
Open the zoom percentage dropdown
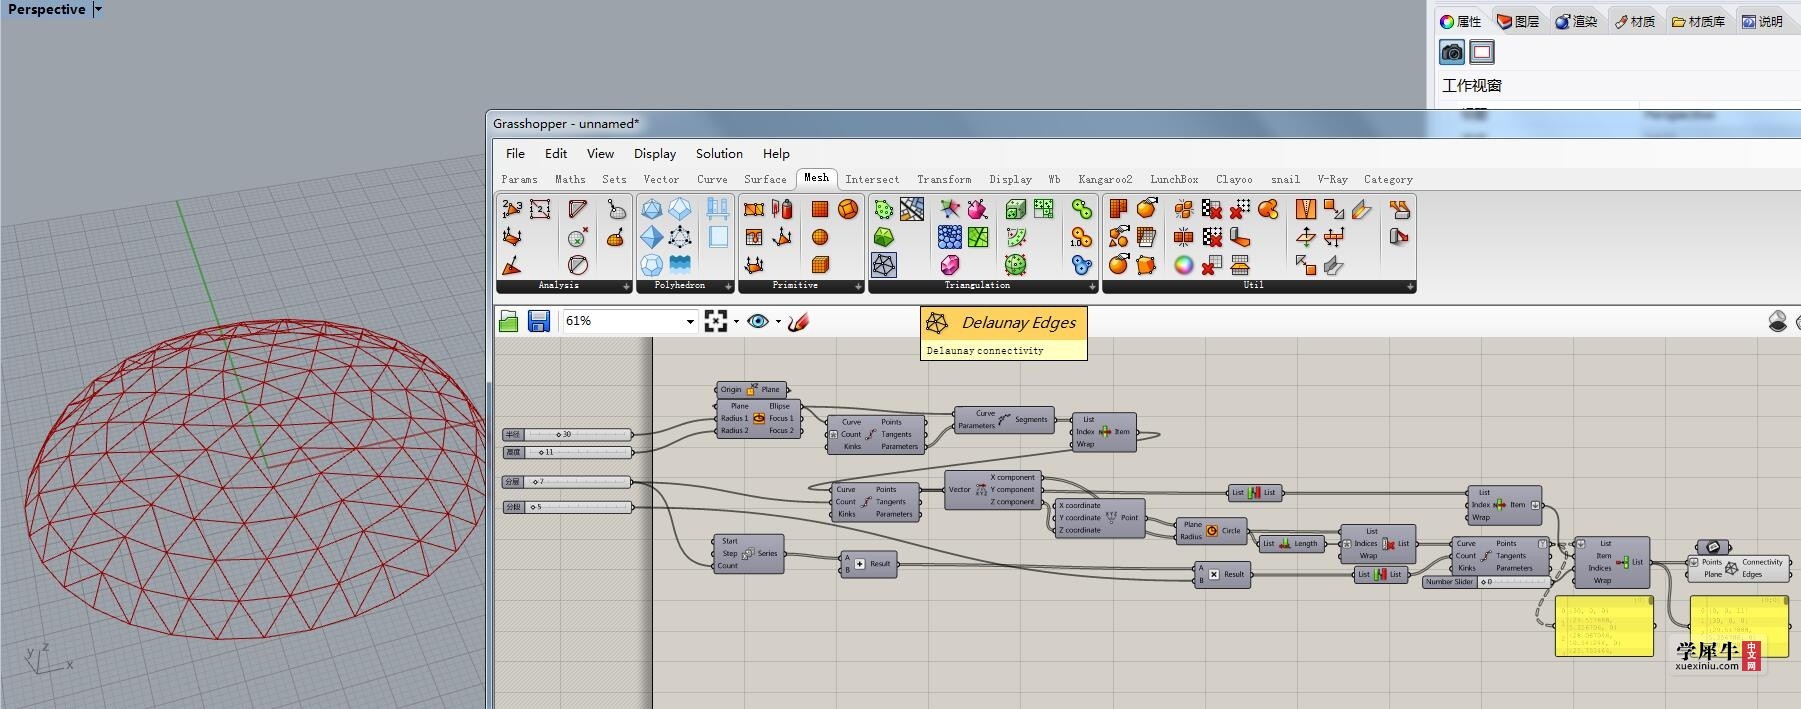pyautogui.click(x=689, y=321)
